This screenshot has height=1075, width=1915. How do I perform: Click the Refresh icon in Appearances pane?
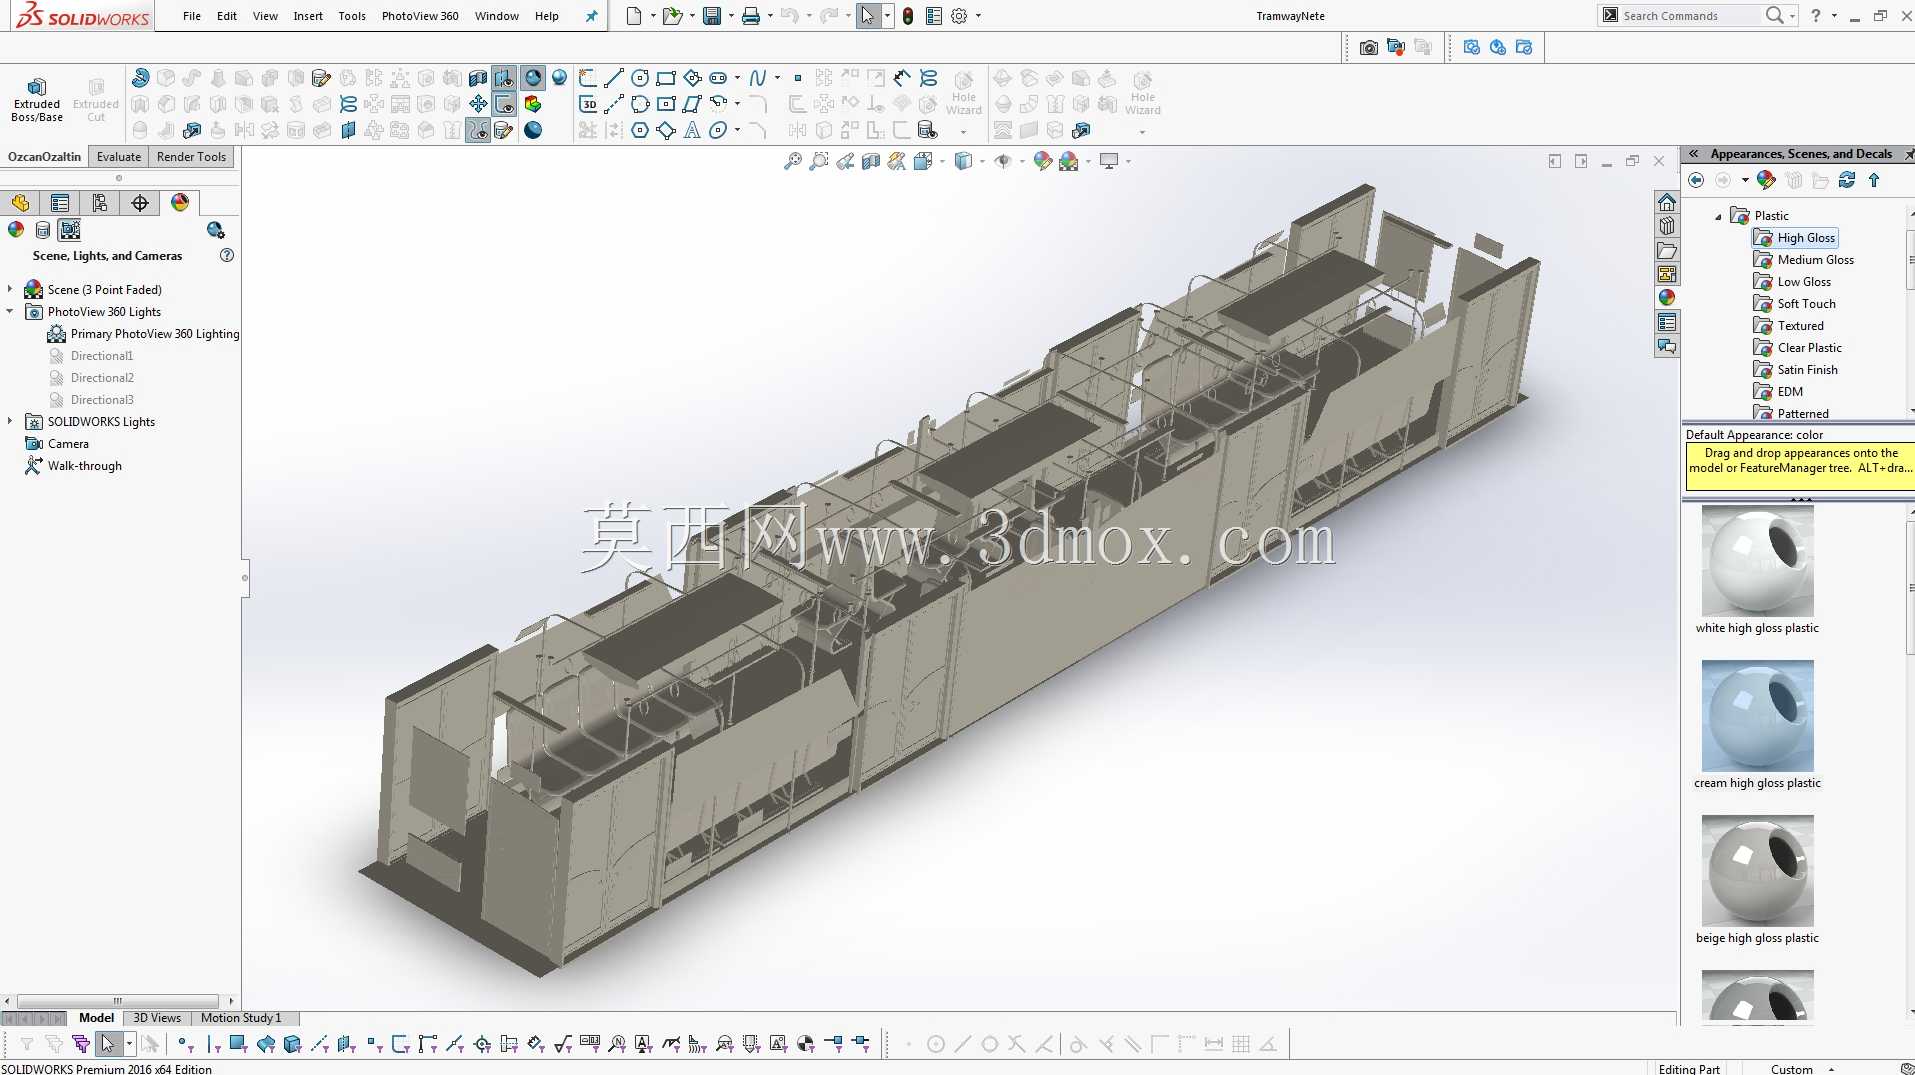pyautogui.click(x=1847, y=180)
